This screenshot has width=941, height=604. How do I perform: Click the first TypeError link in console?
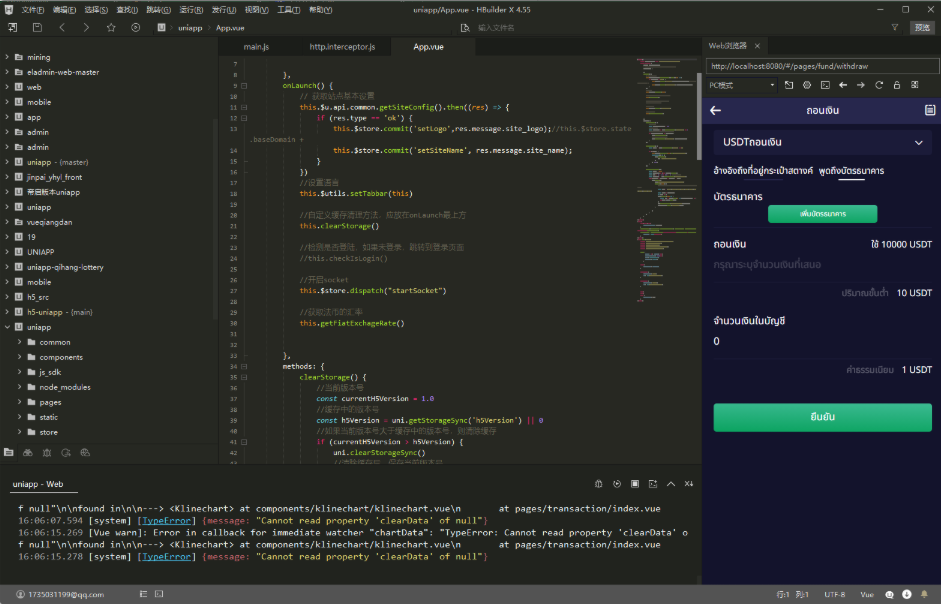[x=166, y=521]
